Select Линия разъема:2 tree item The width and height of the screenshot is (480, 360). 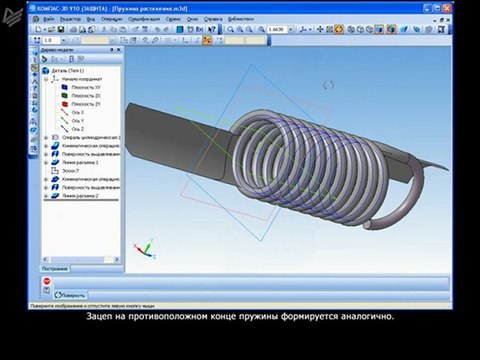coord(80,196)
